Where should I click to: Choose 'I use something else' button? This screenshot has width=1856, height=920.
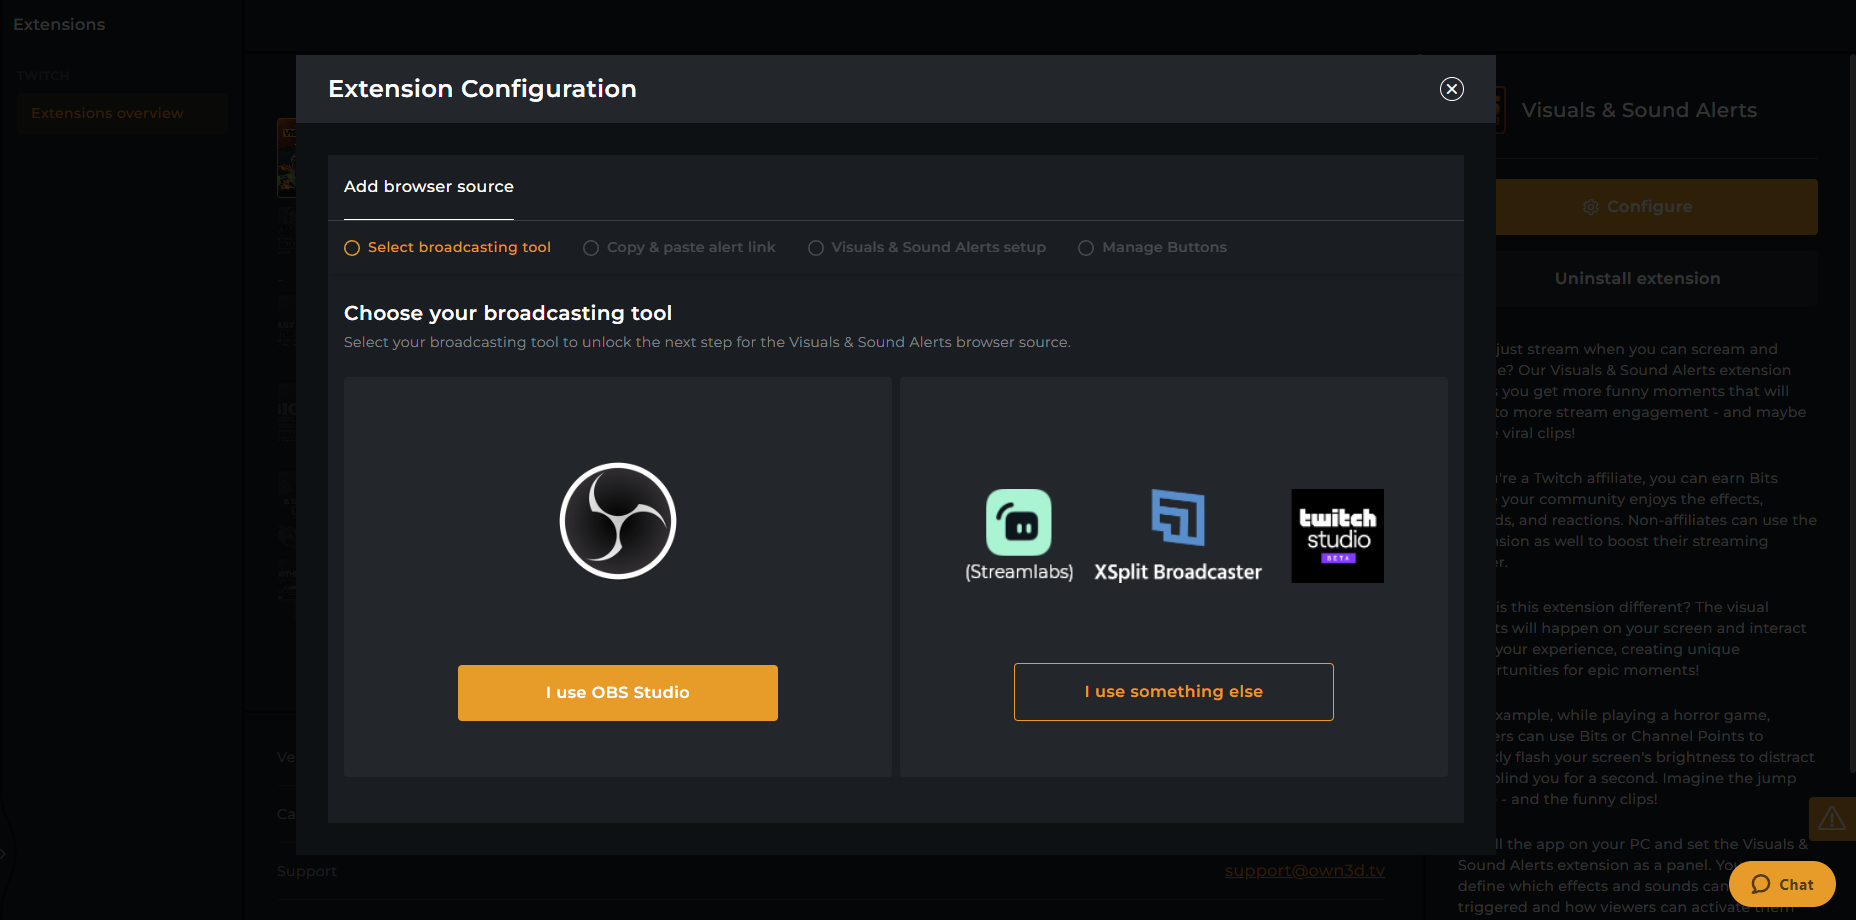point(1174,692)
